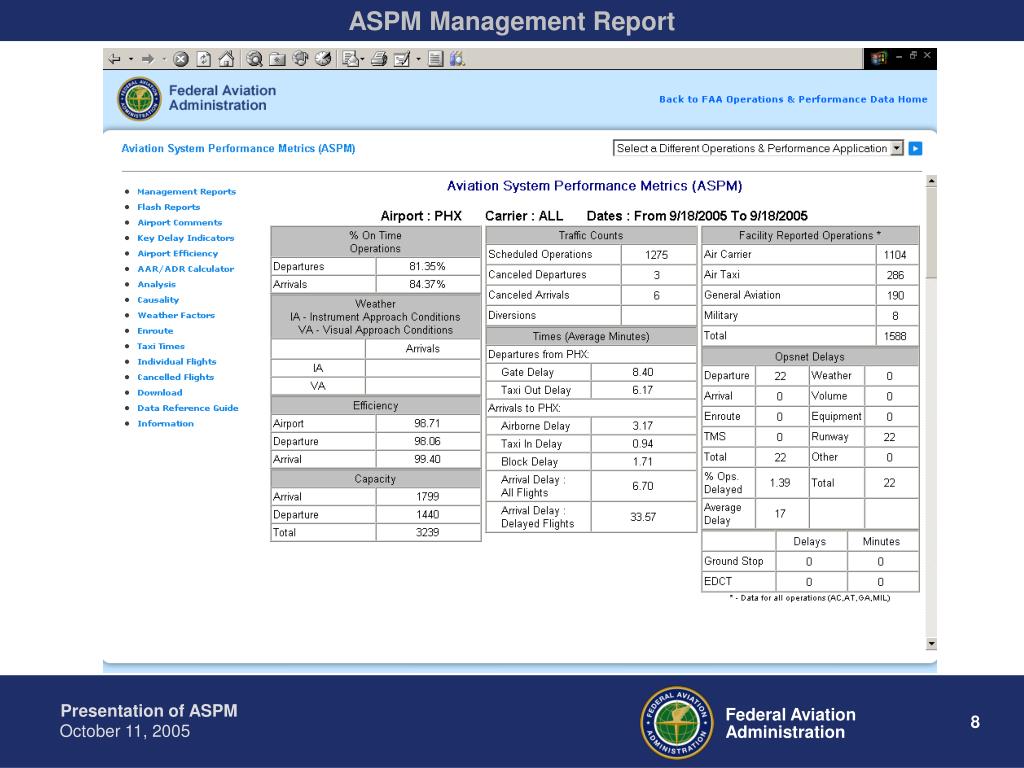Expand the Mail icon dropdown arrow
Image resolution: width=1024 pixels, height=768 pixels.
point(362,59)
